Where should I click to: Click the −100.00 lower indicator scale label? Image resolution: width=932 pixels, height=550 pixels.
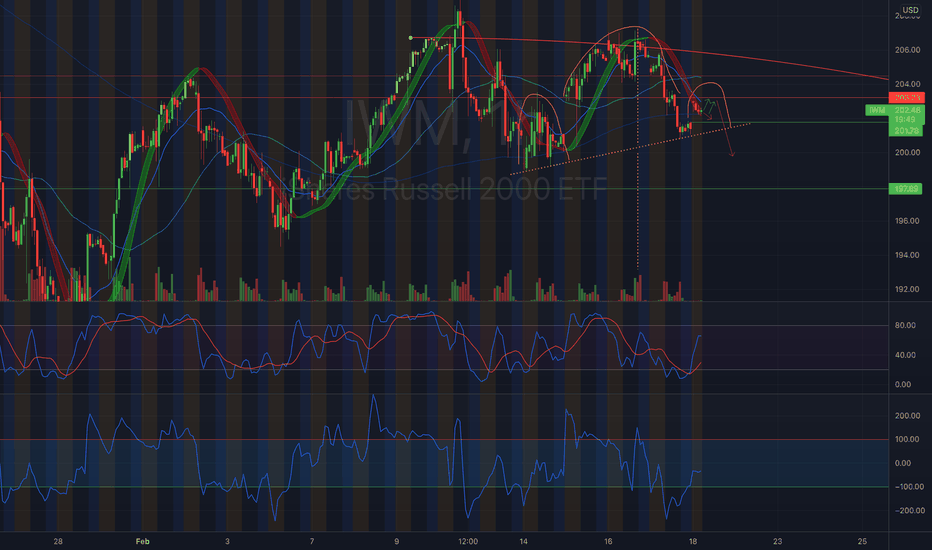909,487
